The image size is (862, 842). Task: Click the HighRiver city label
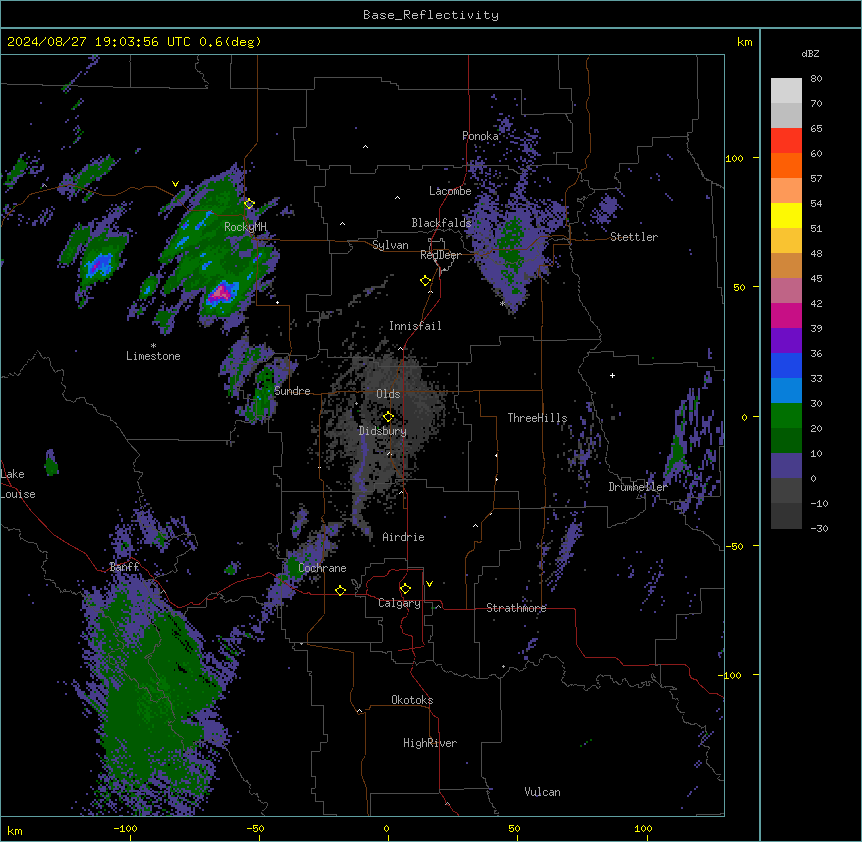point(430,743)
